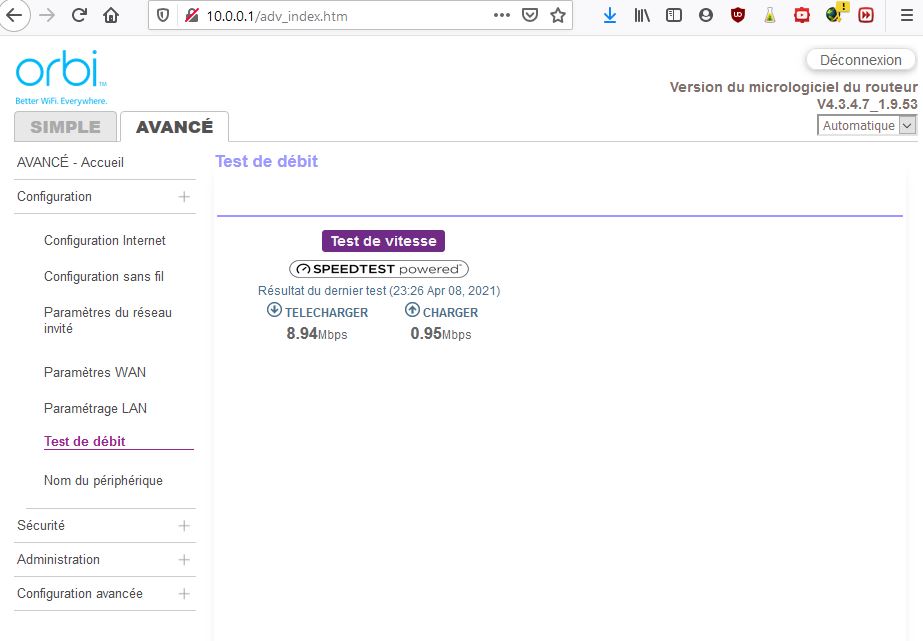Image resolution: width=923 pixels, height=641 pixels.
Task: Start the Test de vitesse
Action: click(x=383, y=241)
